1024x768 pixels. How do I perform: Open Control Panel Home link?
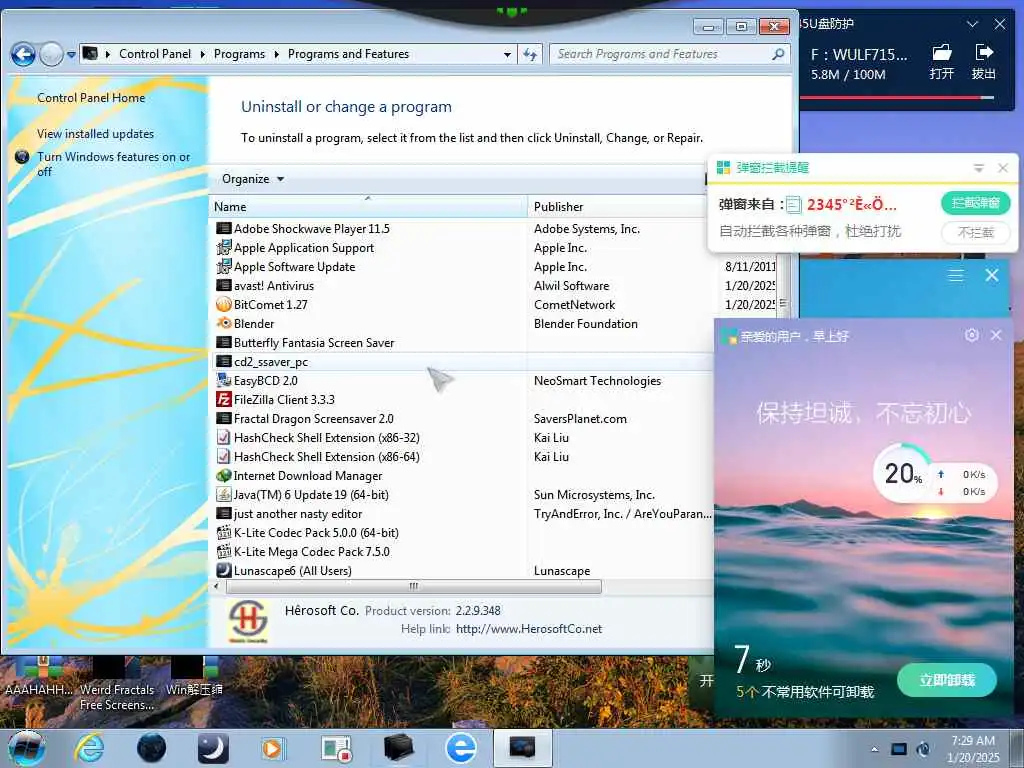pos(91,98)
